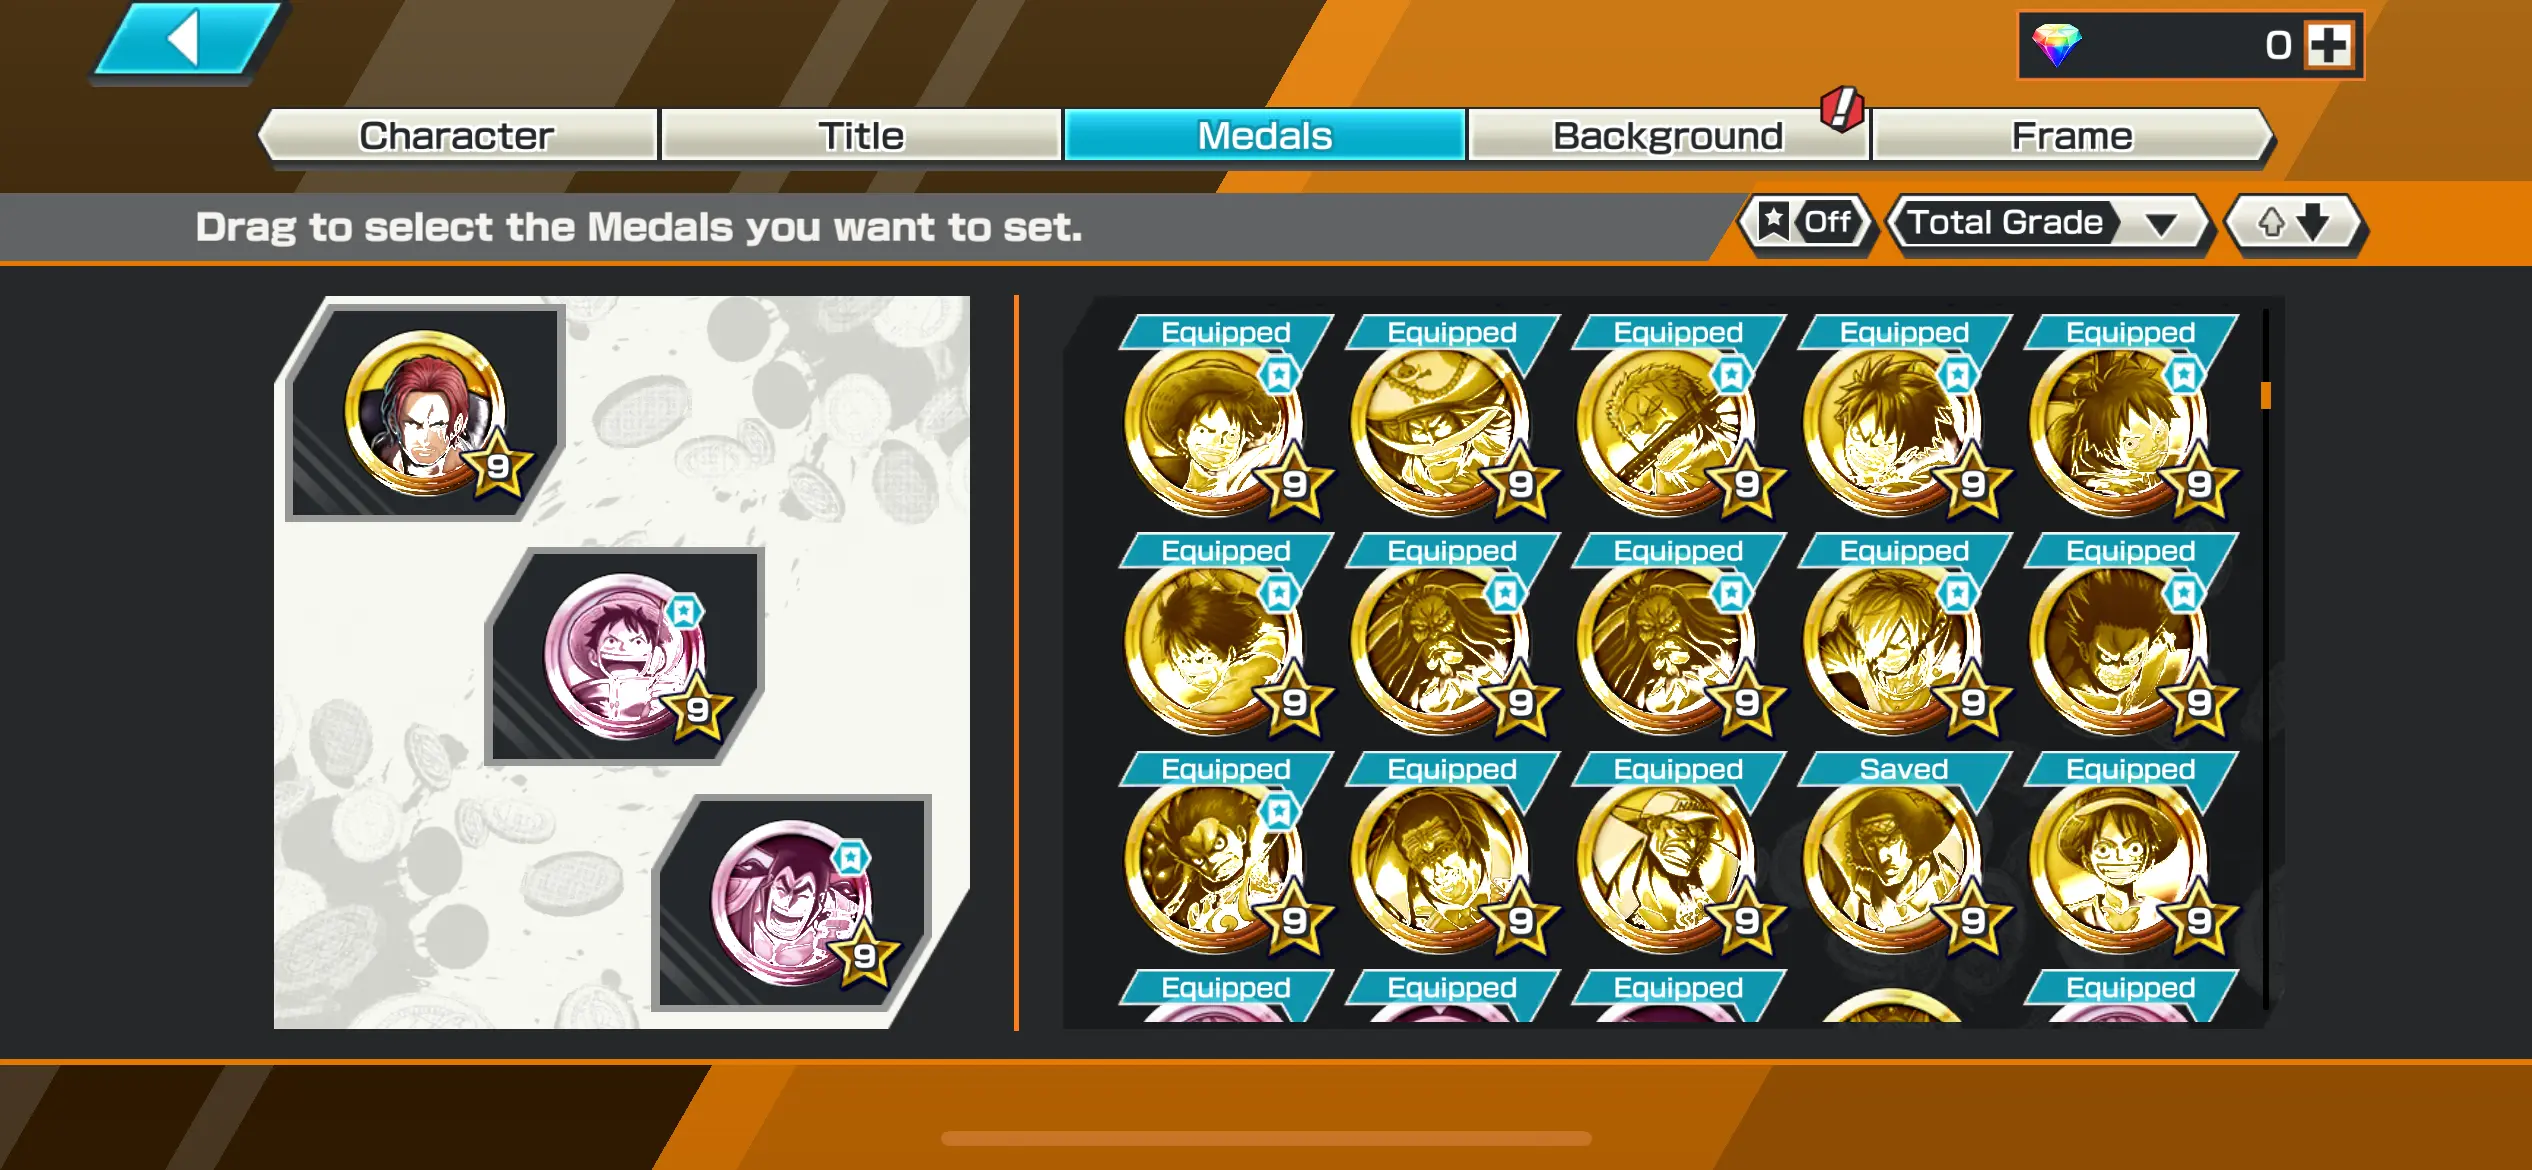Open the Frame tab
Viewport: 2532px width, 1170px height.
(x=2072, y=135)
